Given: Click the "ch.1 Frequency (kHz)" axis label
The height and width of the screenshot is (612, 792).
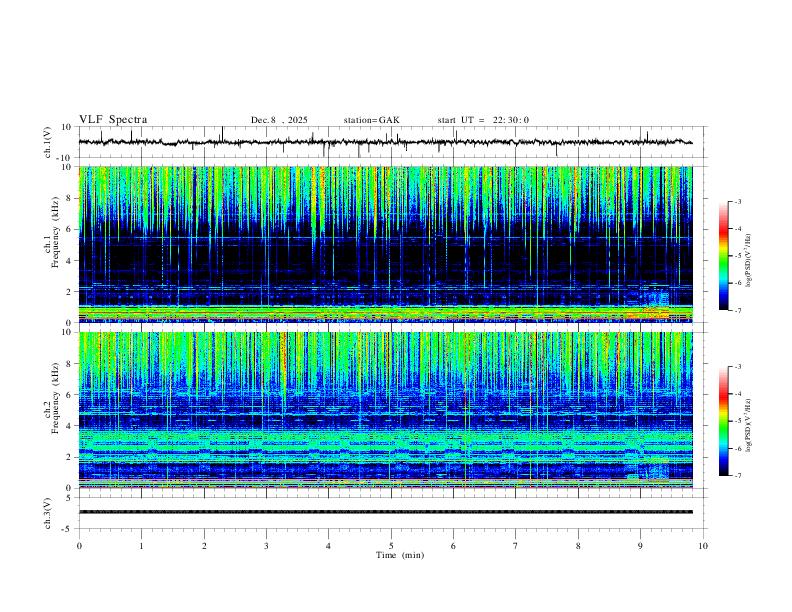Looking at the screenshot, I should click(51, 232).
